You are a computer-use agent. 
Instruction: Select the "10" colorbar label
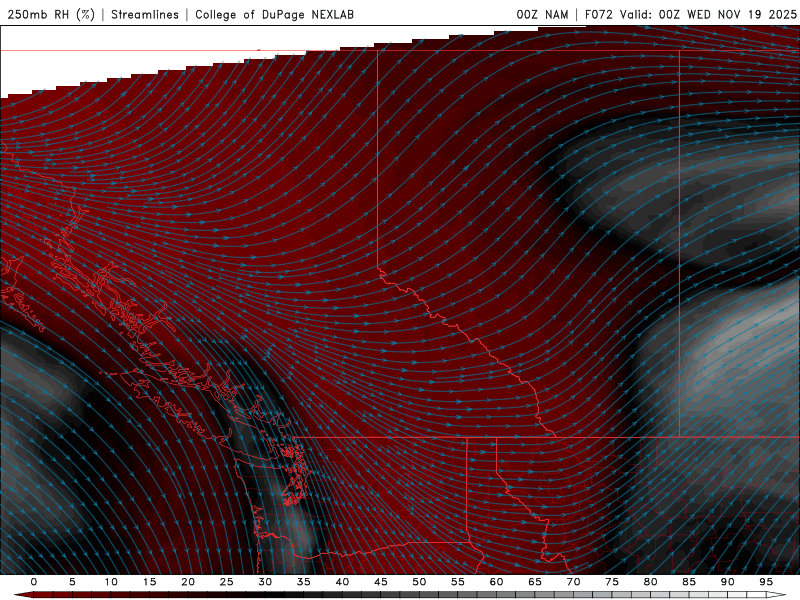tap(111, 582)
